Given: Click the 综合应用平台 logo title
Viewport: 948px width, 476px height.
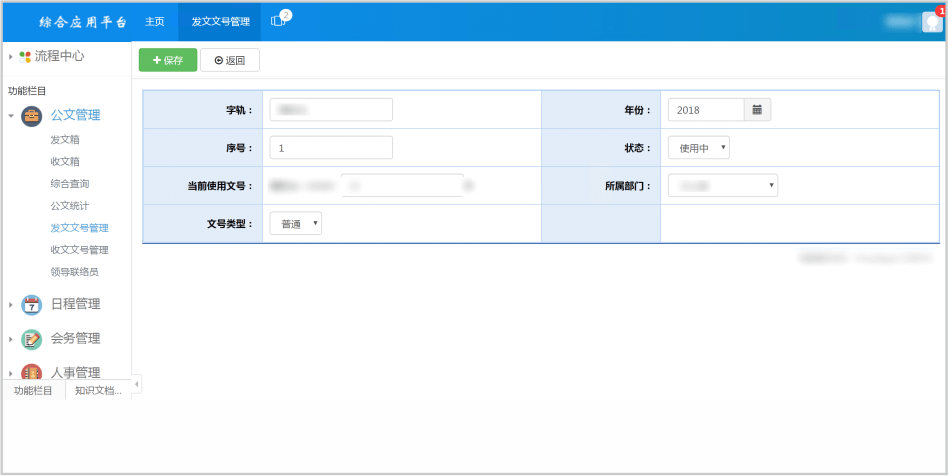Looking at the screenshot, I should point(83,22).
